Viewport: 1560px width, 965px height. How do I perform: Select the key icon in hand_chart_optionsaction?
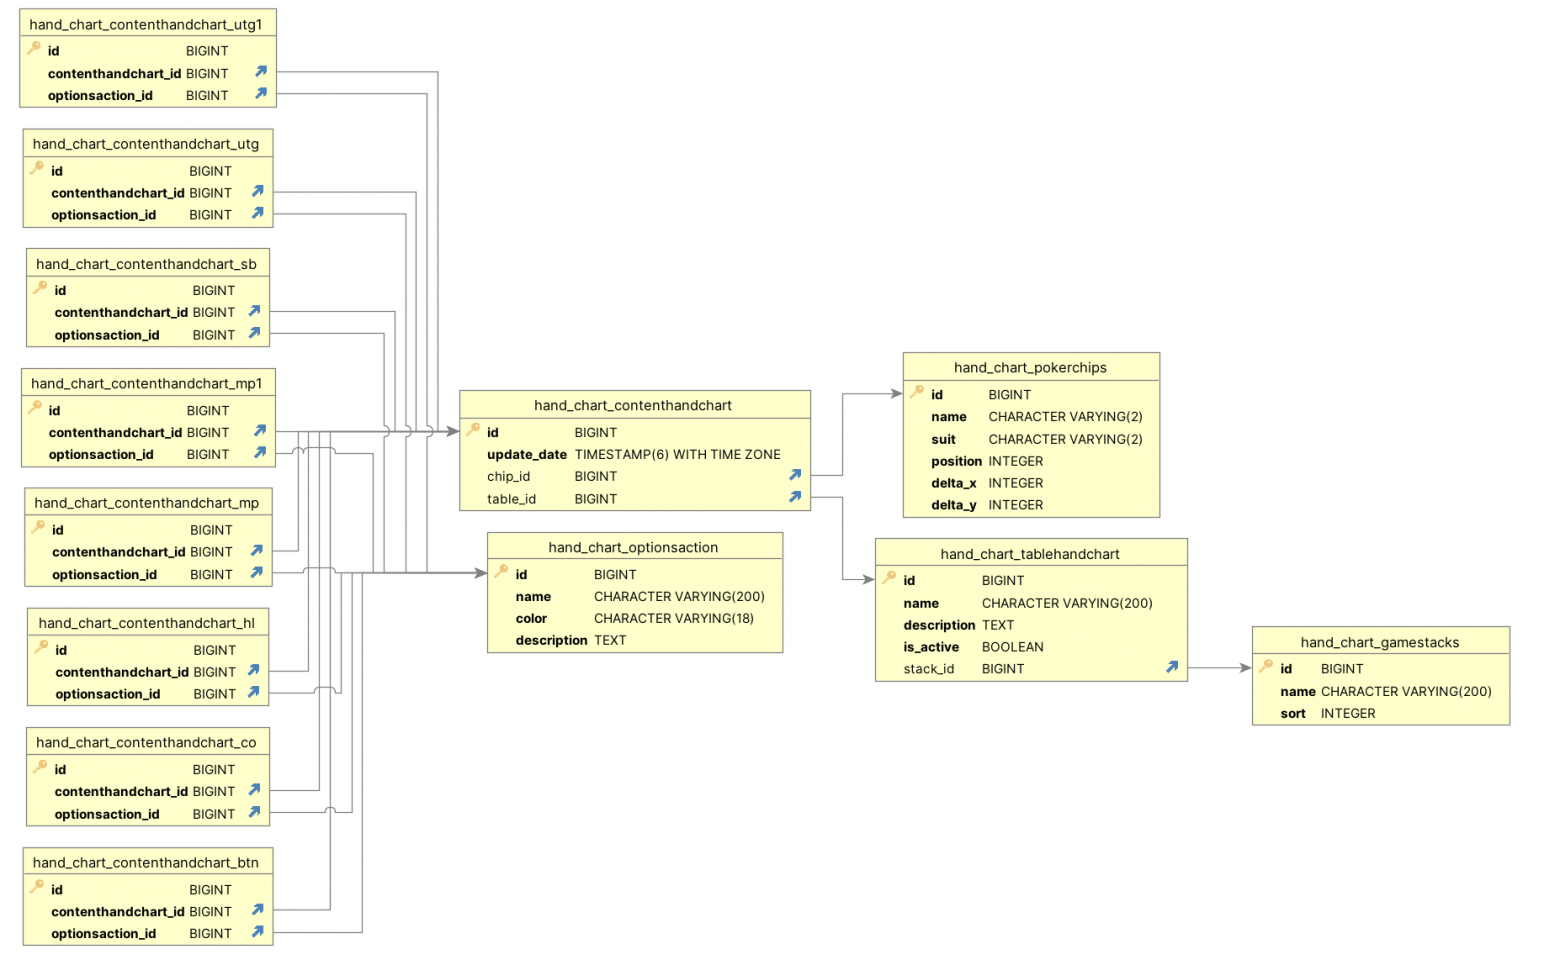pos(502,572)
